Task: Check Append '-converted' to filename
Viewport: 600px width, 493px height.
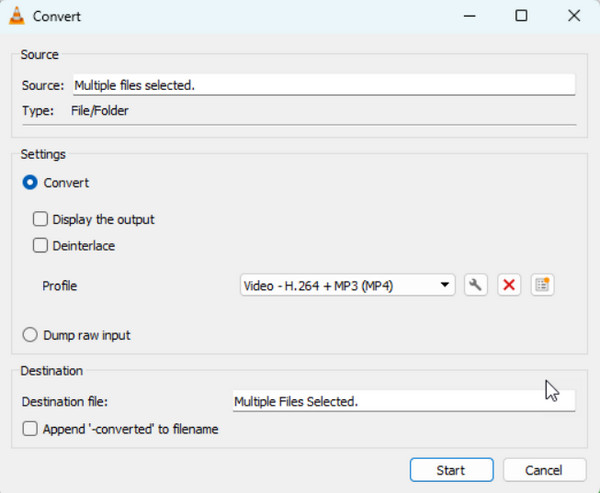Action: [x=31, y=429]
